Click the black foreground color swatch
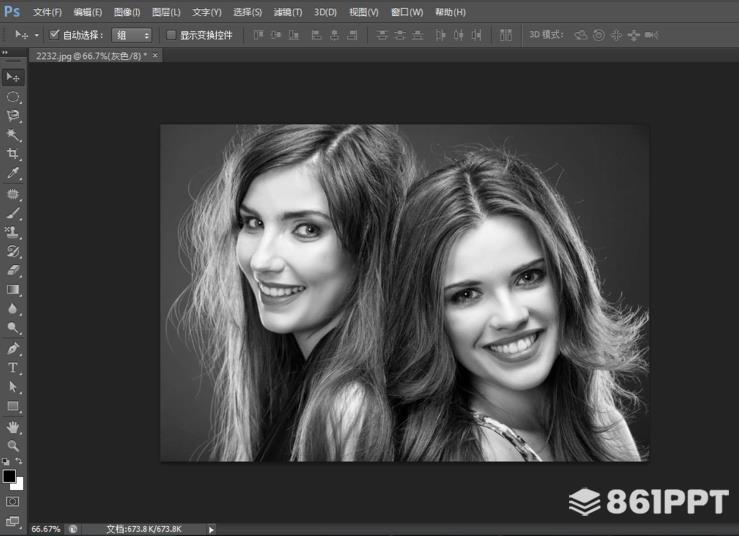The height and width of the screenshot is (536, 739). click(x=9, y=476)
